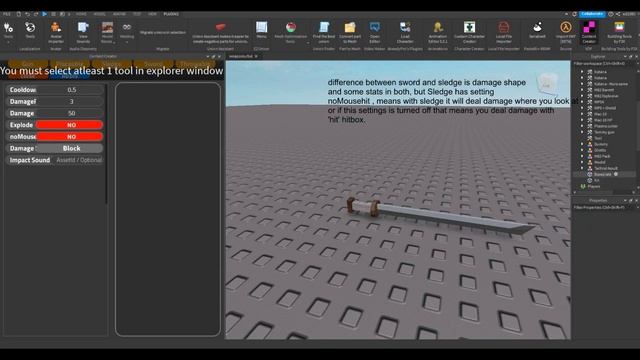Switch to the PLUGINS ribbon tab
Screen dimensions: 640x360
171,14
